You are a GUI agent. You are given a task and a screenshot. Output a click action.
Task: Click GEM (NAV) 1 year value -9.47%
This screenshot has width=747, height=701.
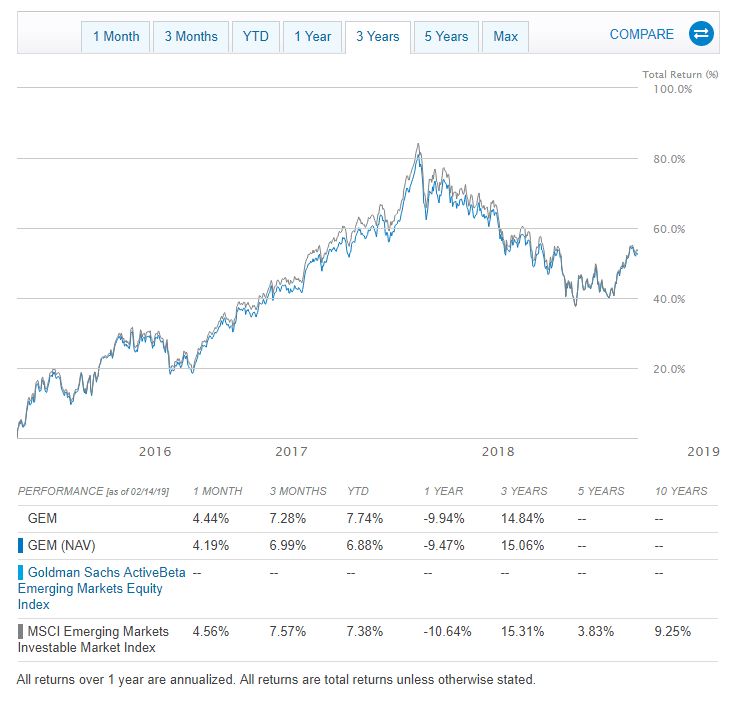[x=444, y=545]
